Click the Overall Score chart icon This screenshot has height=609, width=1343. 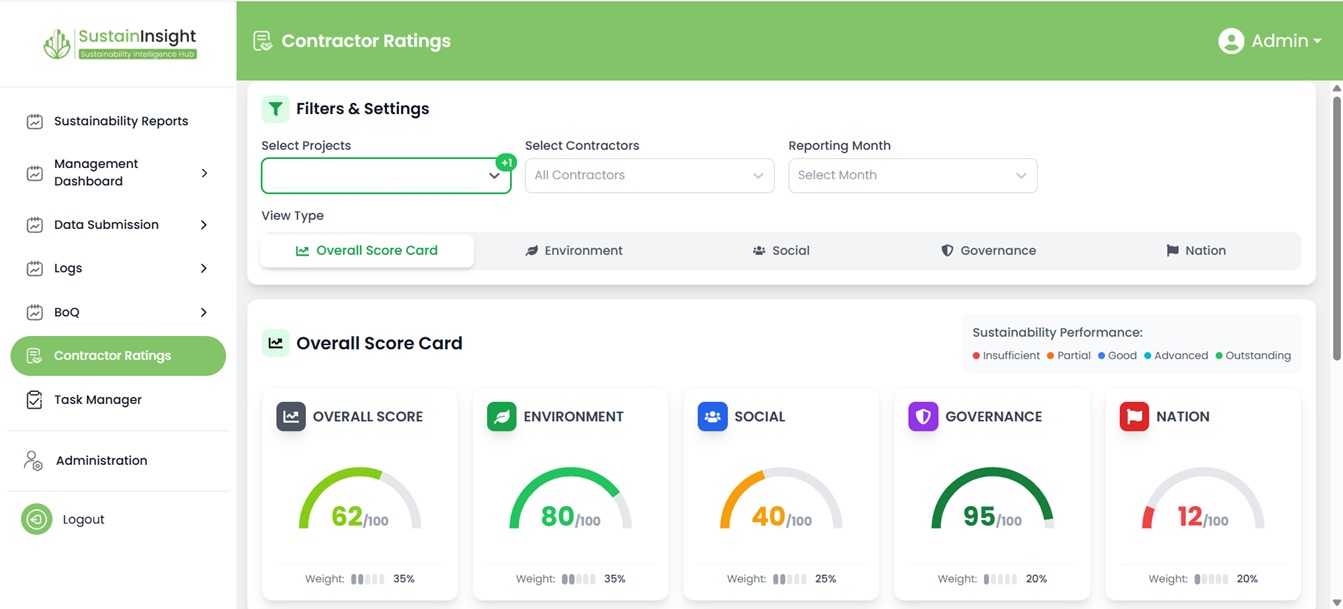291,417
